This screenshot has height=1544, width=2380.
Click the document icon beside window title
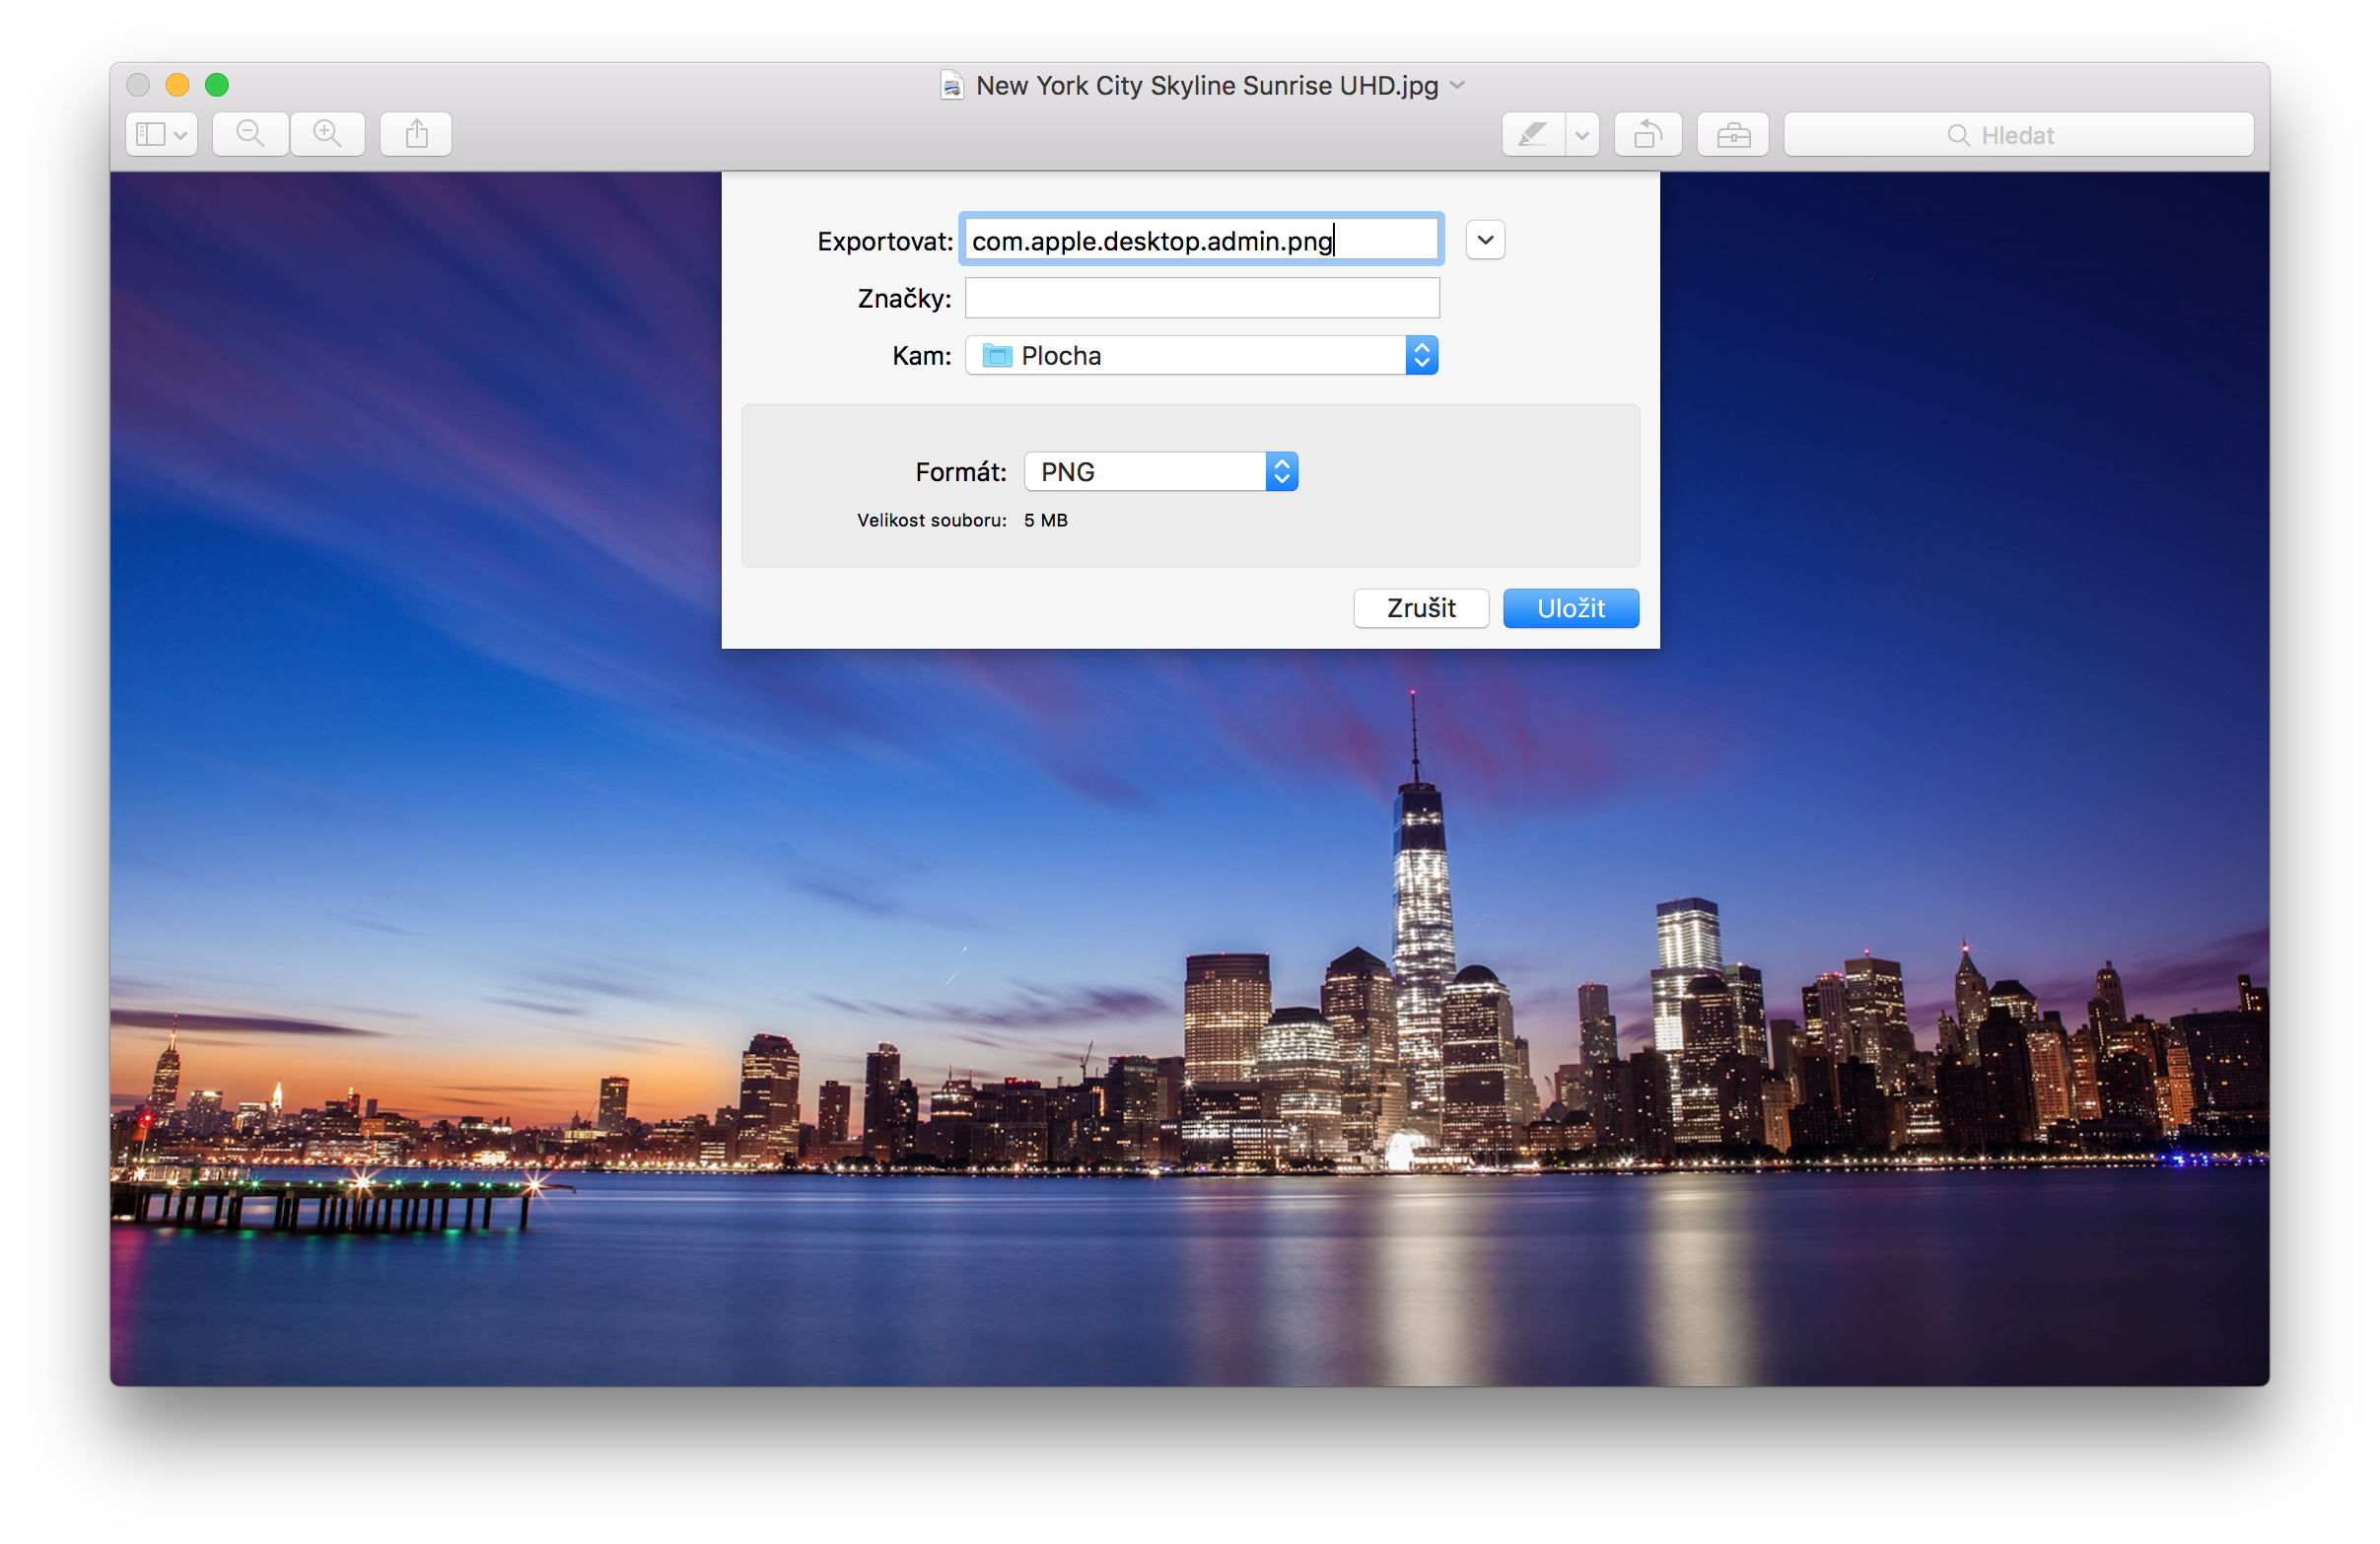951,86
